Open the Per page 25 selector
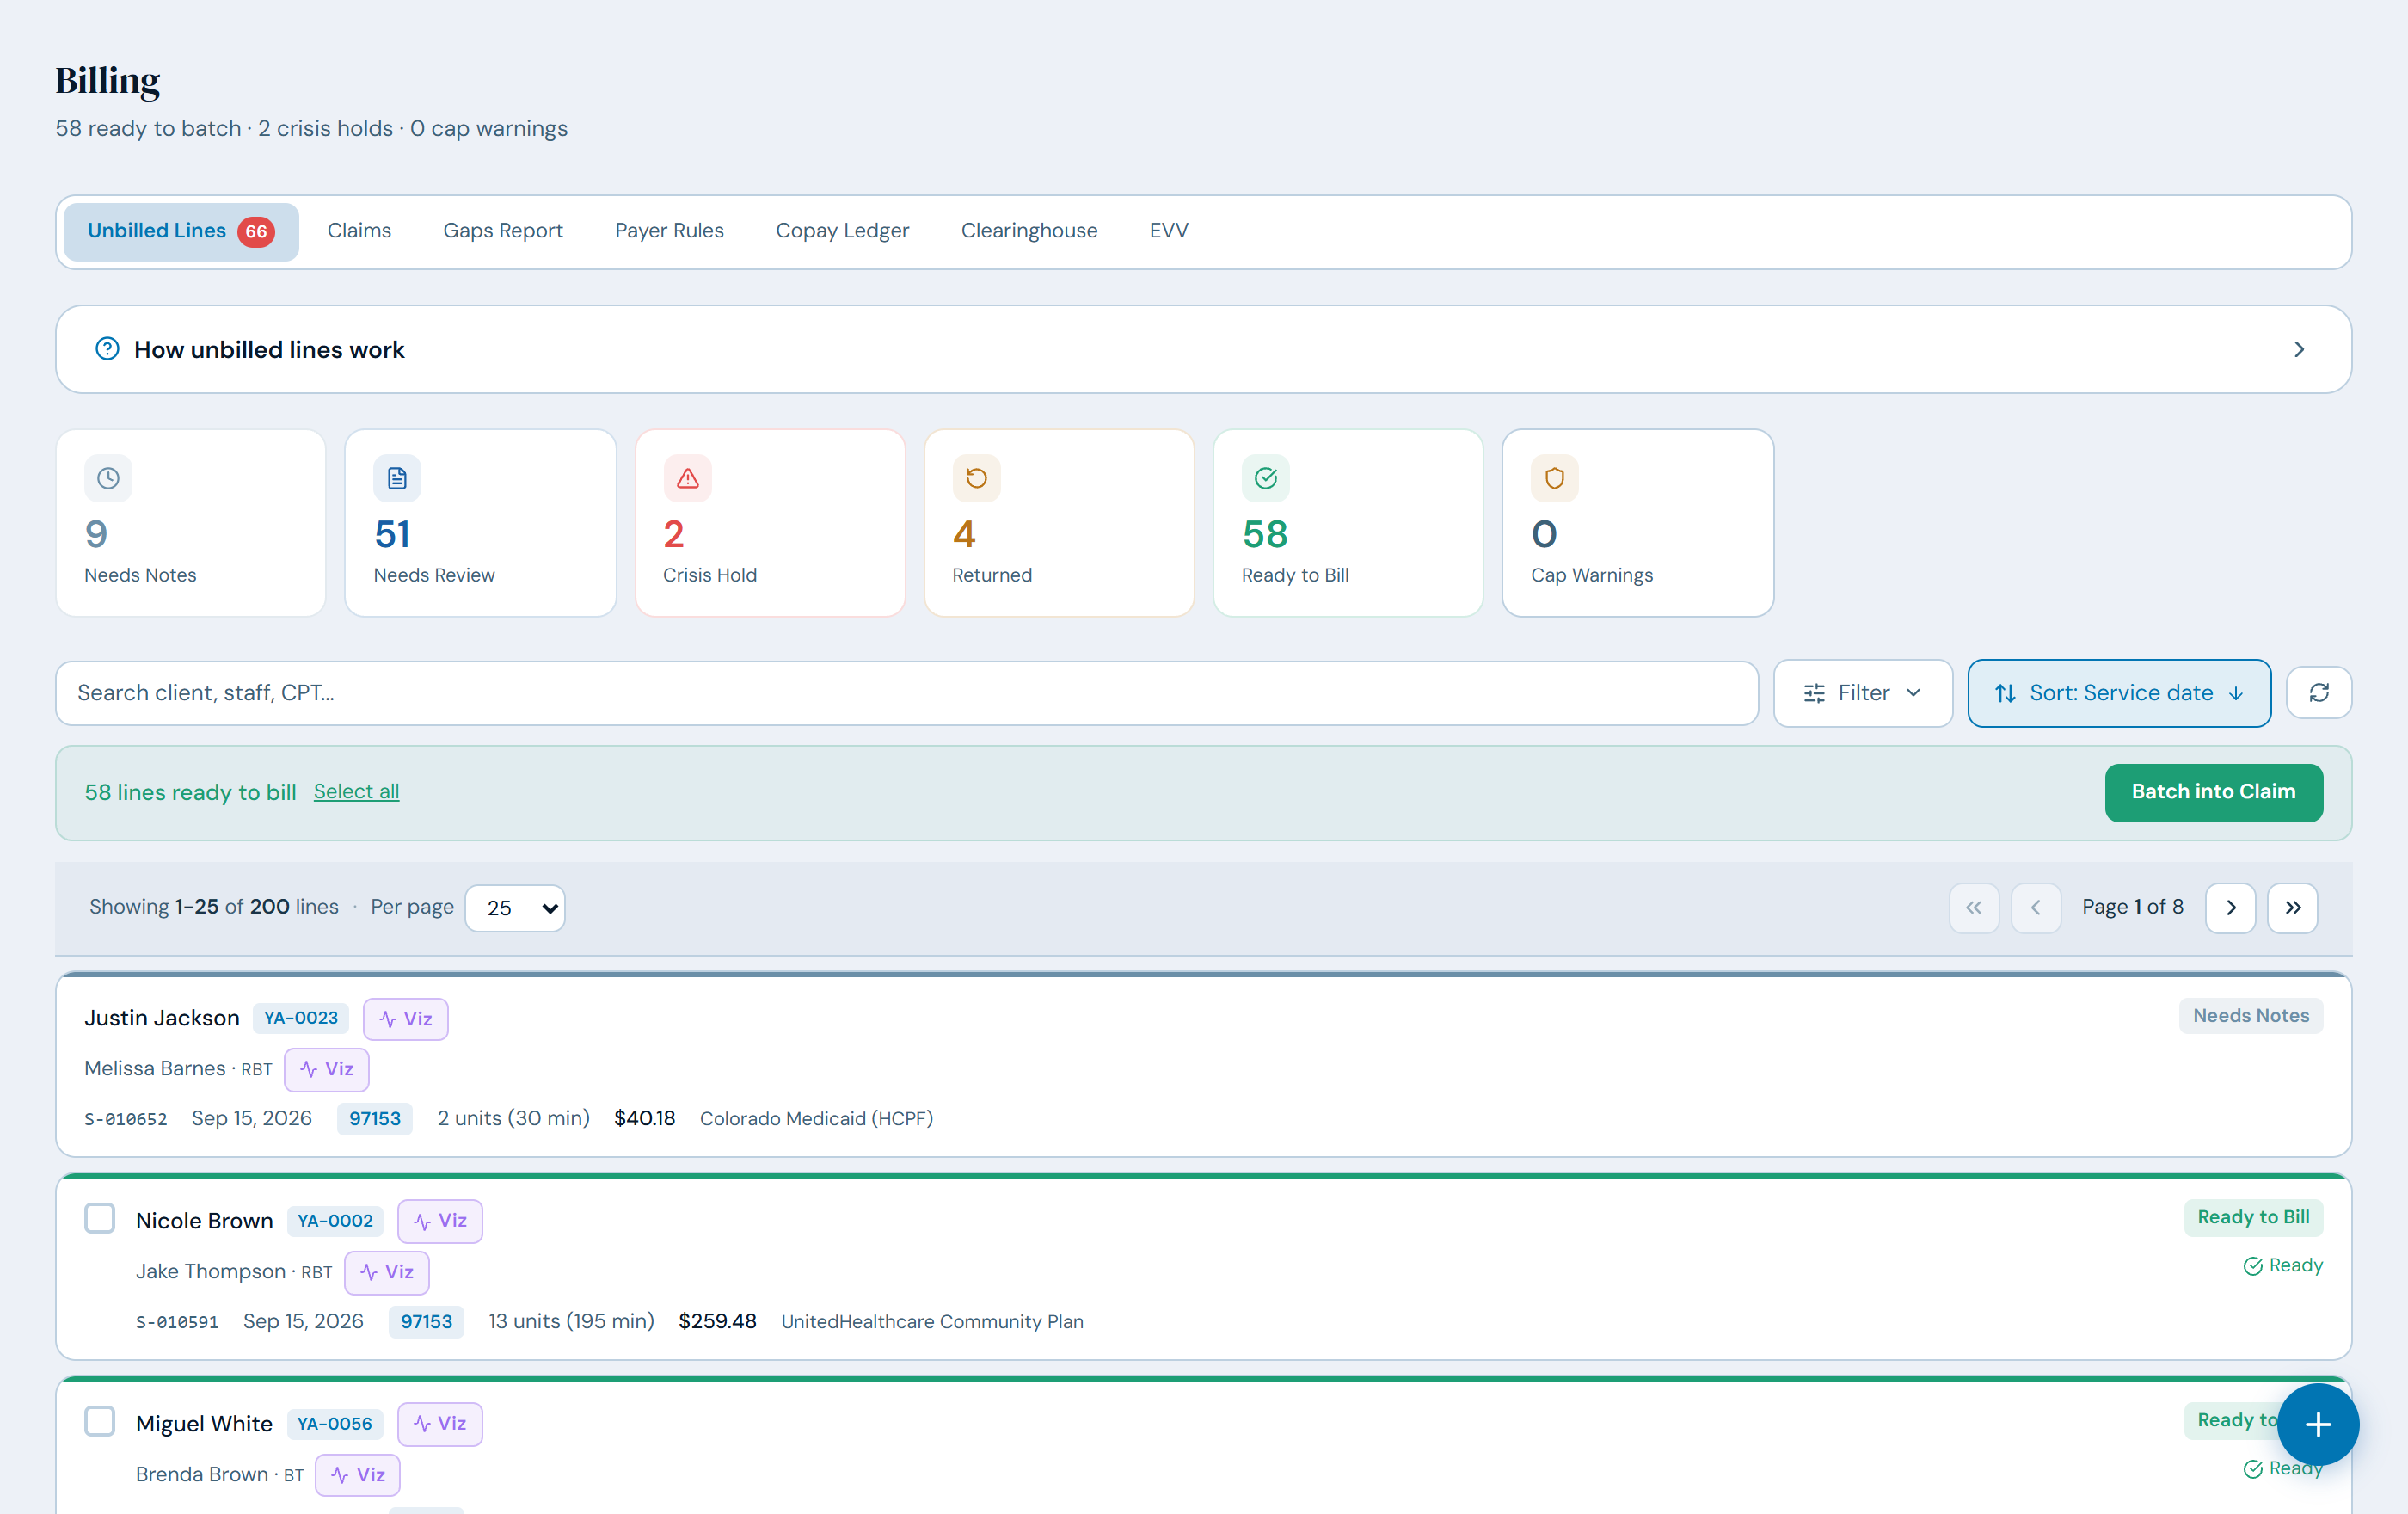The image size is (2408, 1514). 515,907
